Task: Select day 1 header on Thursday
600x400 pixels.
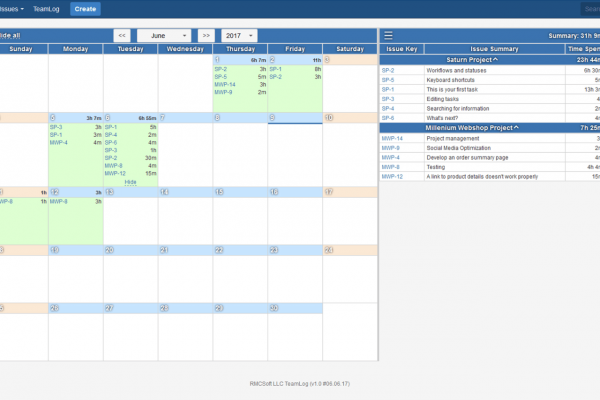Action: pos(240,60)
